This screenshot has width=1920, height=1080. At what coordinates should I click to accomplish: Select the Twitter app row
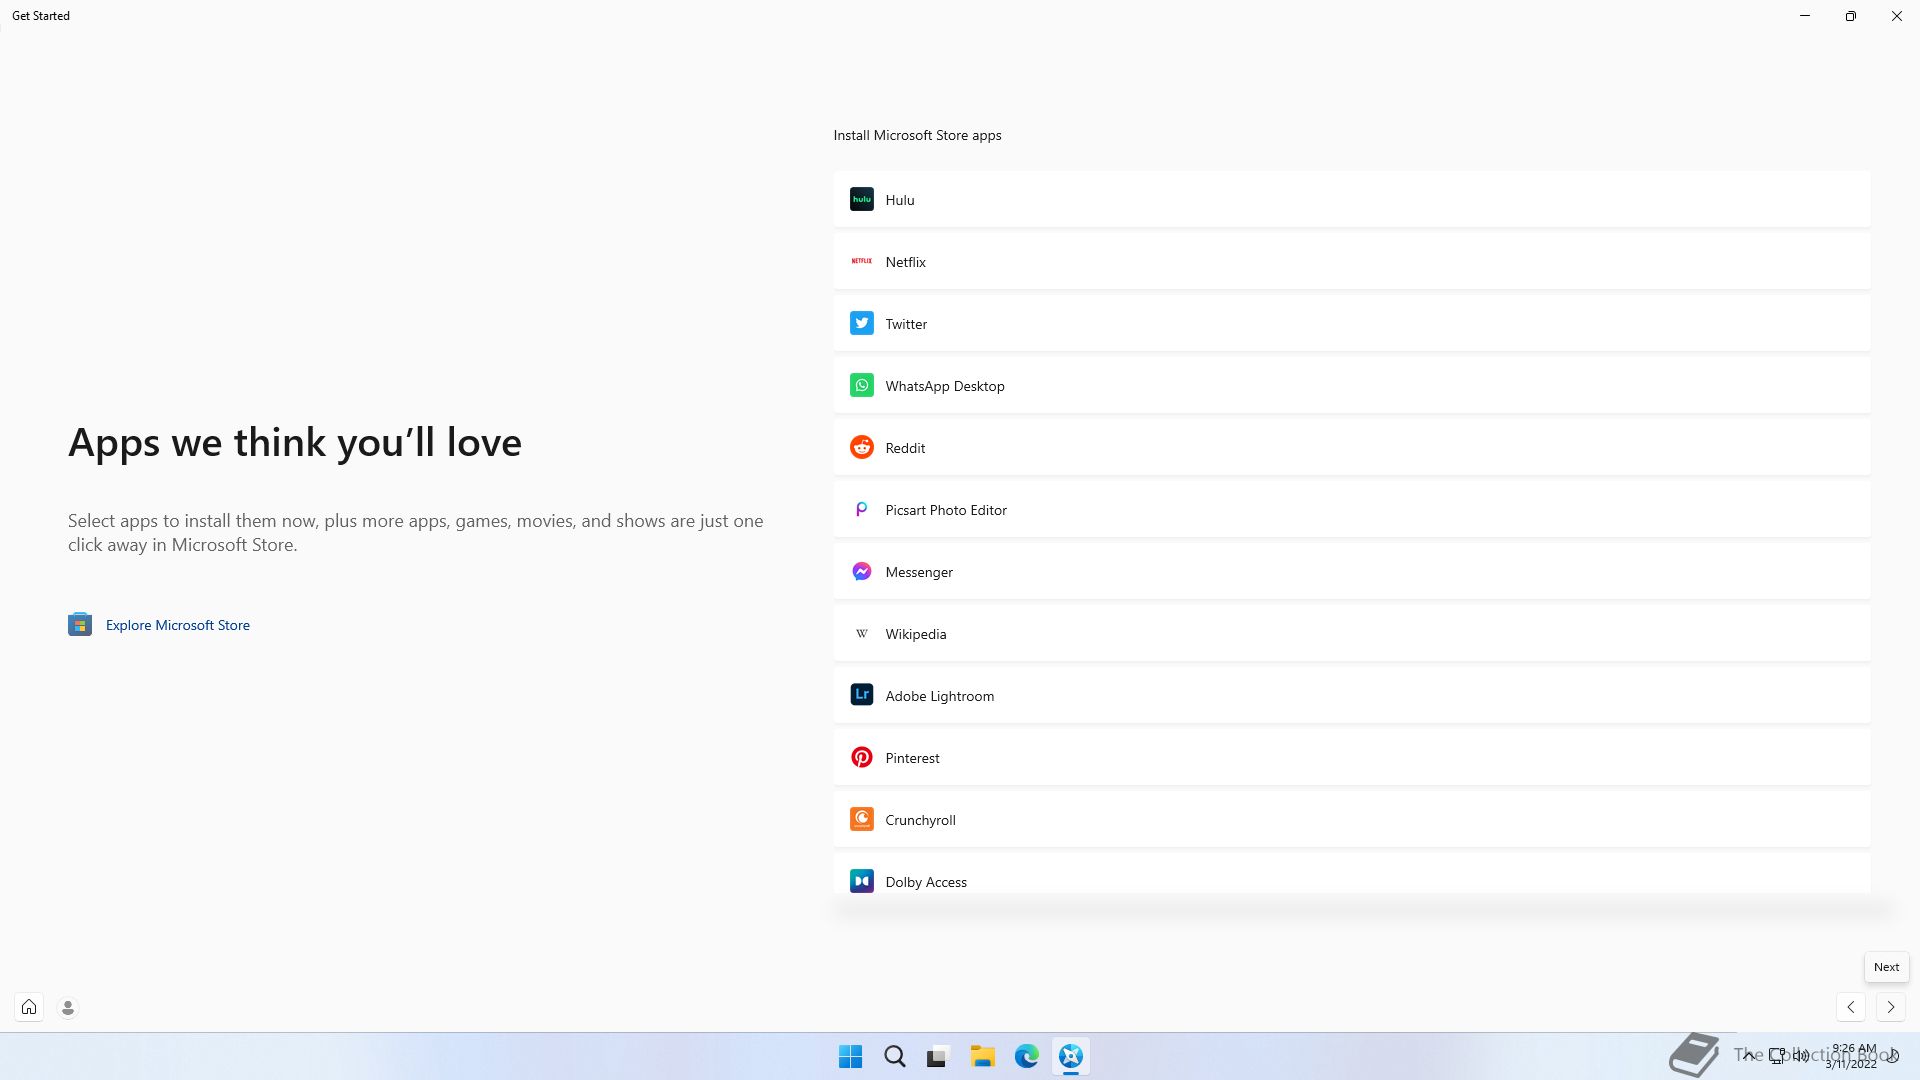(1352, 323)
